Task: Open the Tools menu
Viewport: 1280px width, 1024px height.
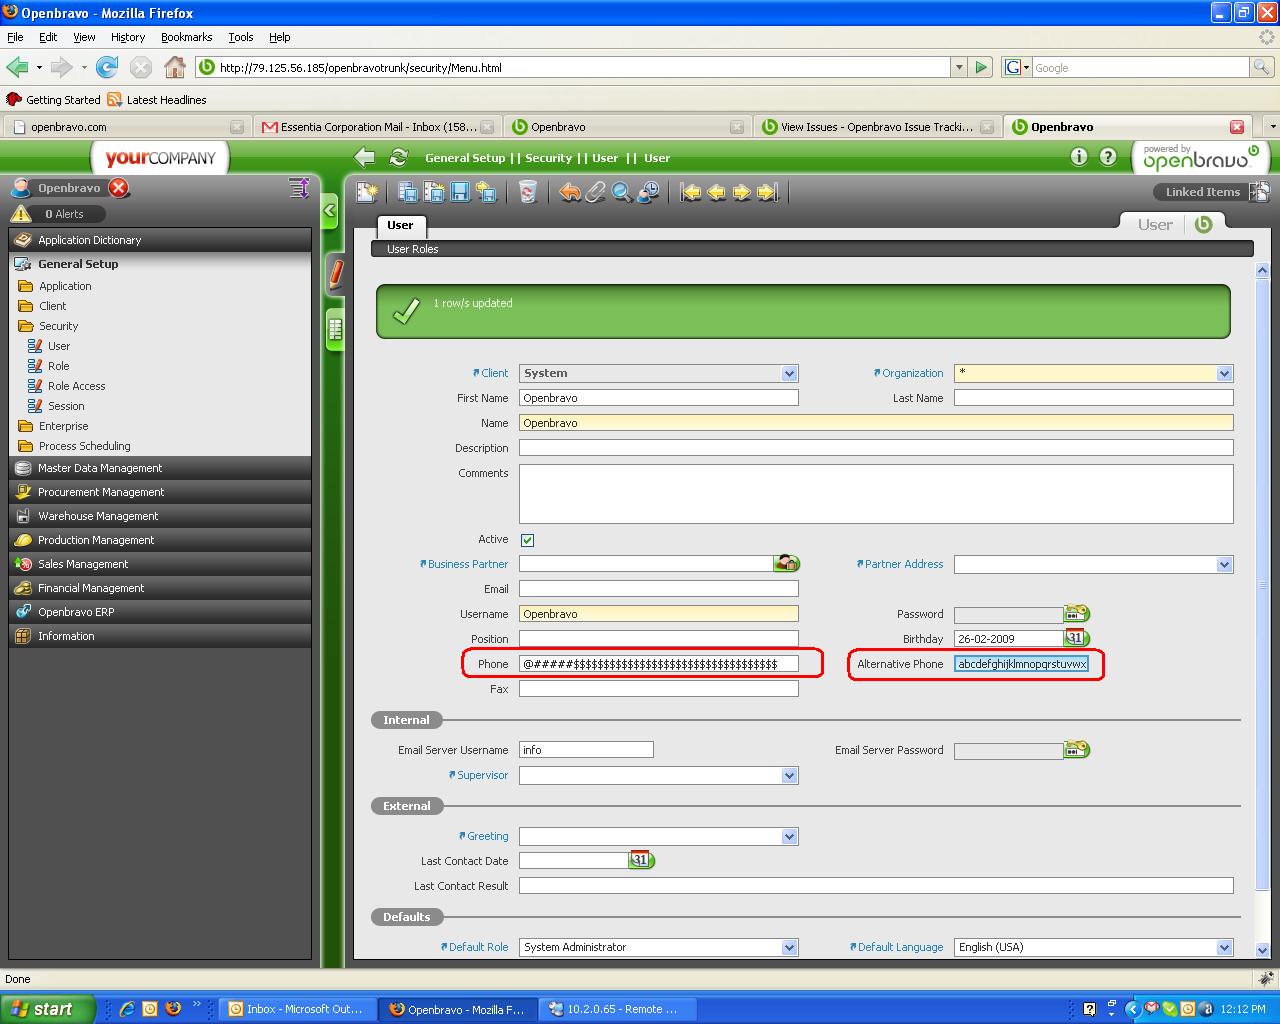Action: coord(241,37)
